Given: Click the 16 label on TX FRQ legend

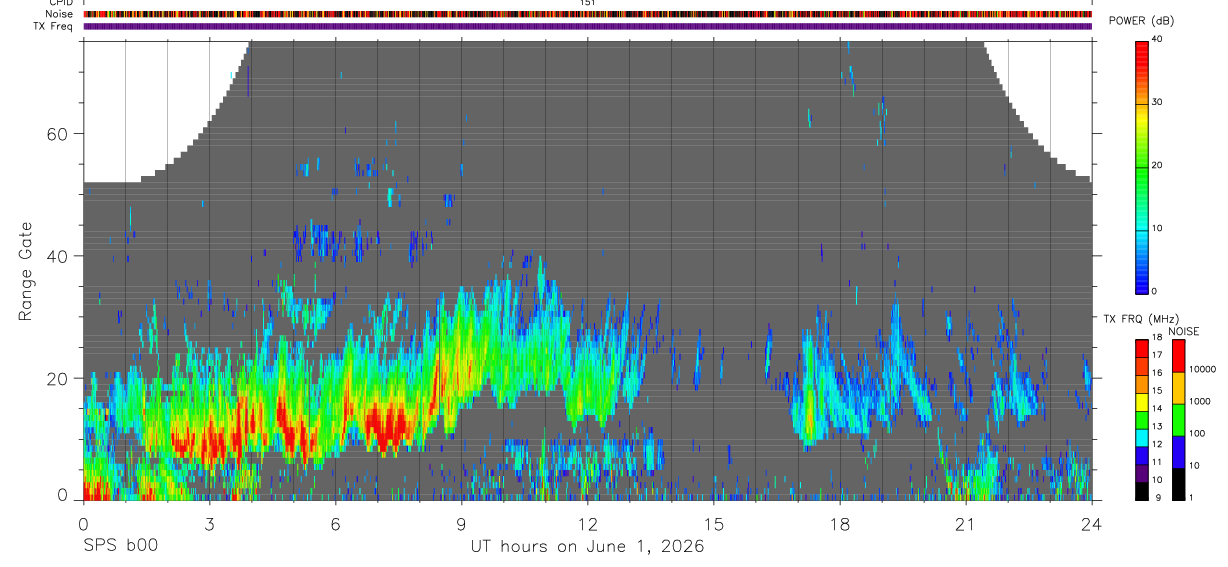Looking at the screenshot, I should pyautogui.click(x=1157, y=373).
